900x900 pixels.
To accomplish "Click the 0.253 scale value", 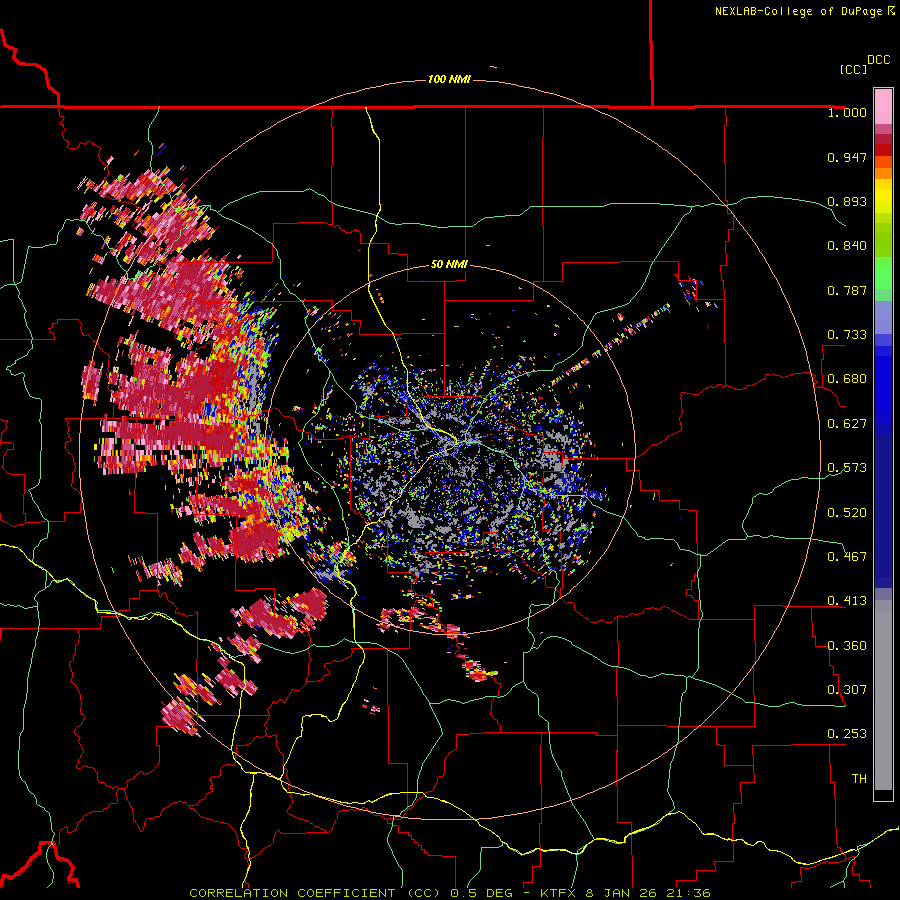I will pyautogui.click(x=847, y=734).
